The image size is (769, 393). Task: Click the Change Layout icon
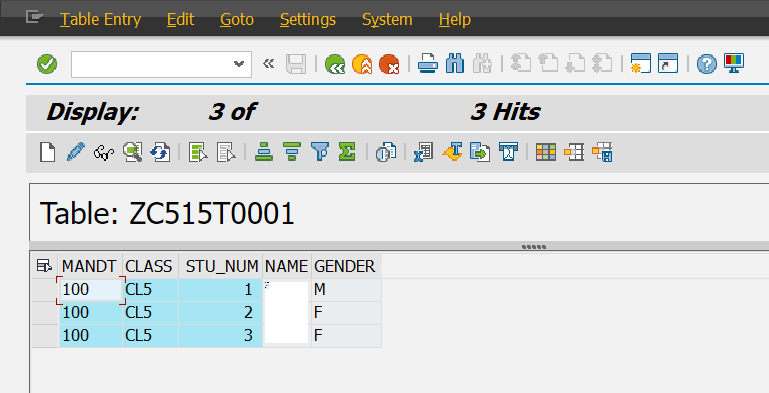[x=574, y=152]
